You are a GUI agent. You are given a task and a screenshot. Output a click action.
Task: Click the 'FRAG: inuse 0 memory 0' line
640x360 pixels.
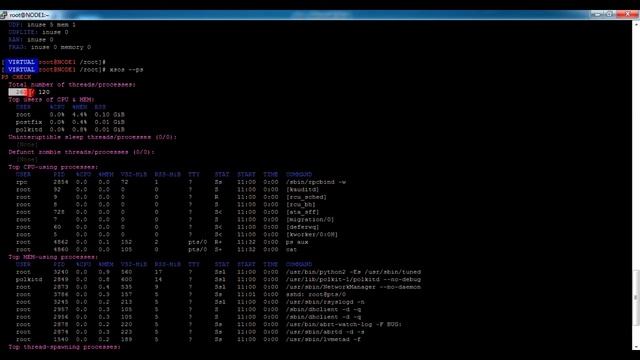click(49, 47)
